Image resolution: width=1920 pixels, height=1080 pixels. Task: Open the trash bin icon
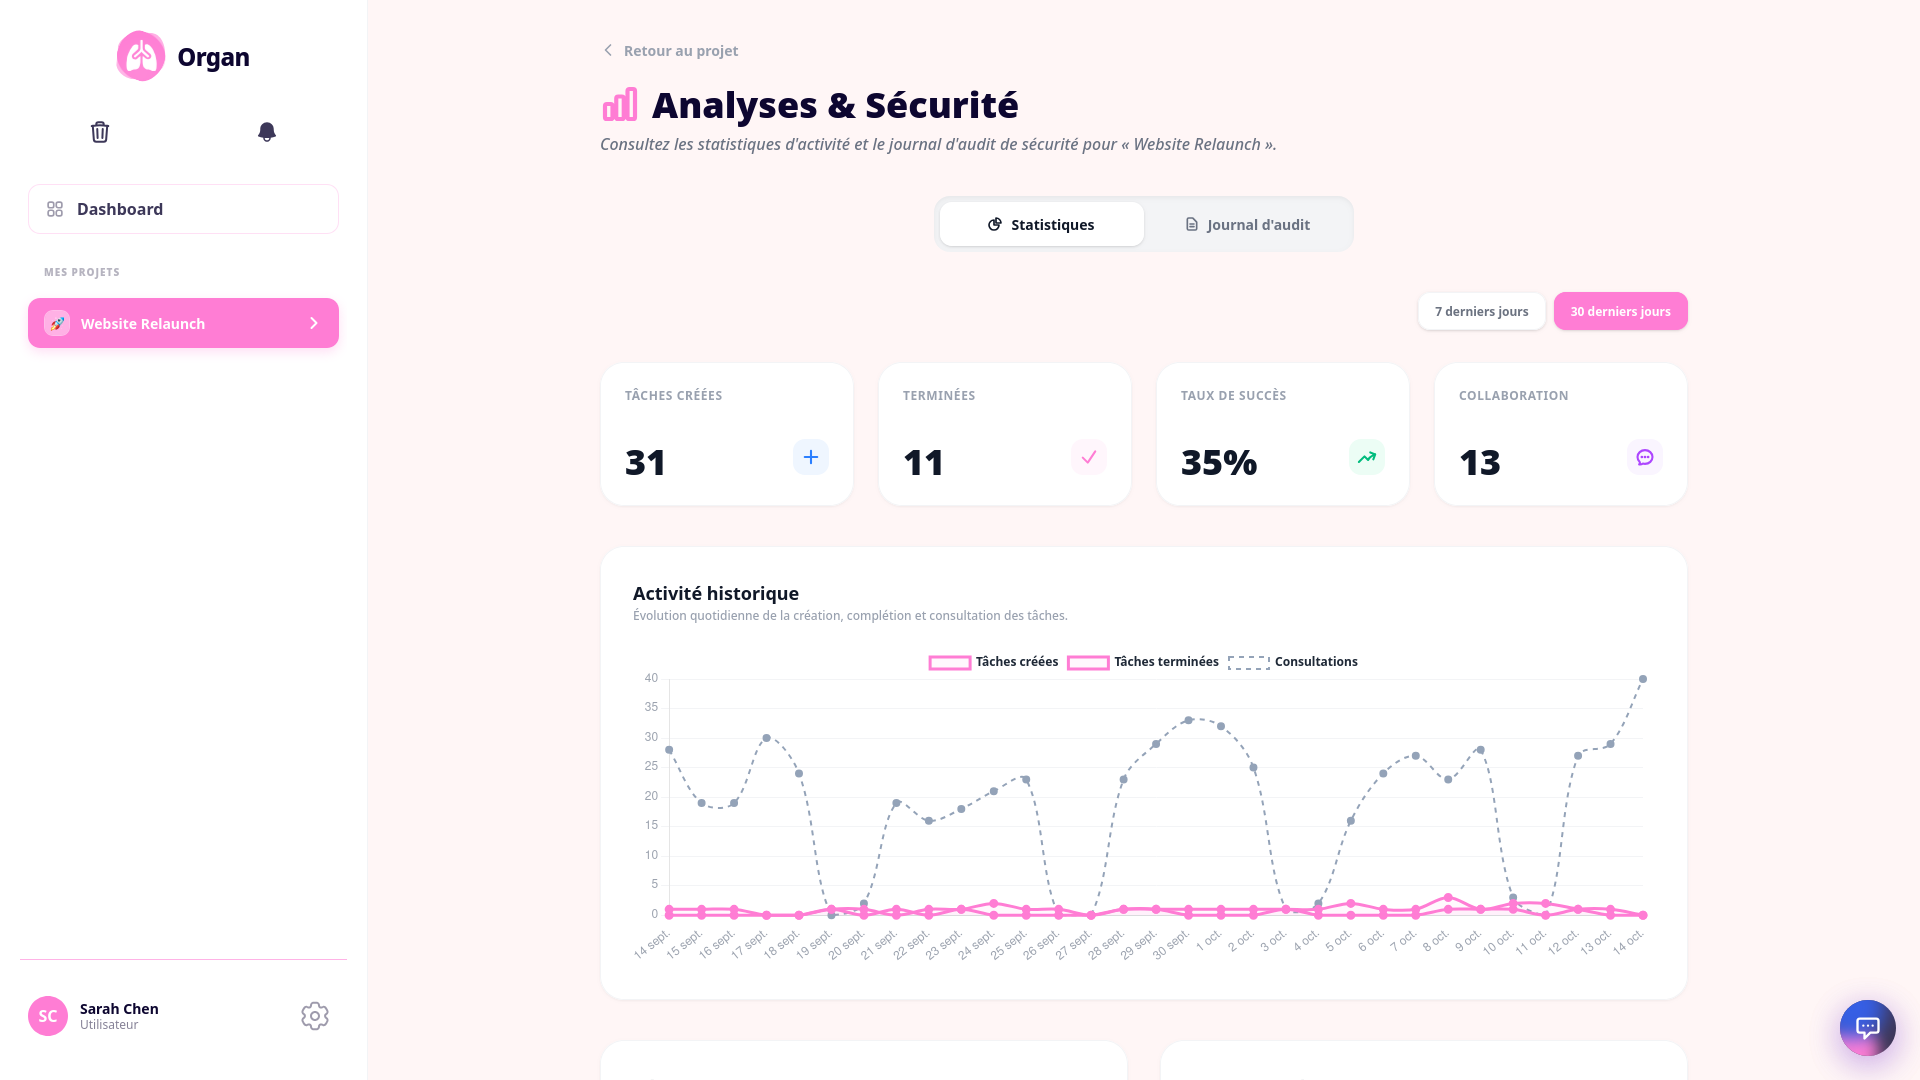[x=100, y=132]
